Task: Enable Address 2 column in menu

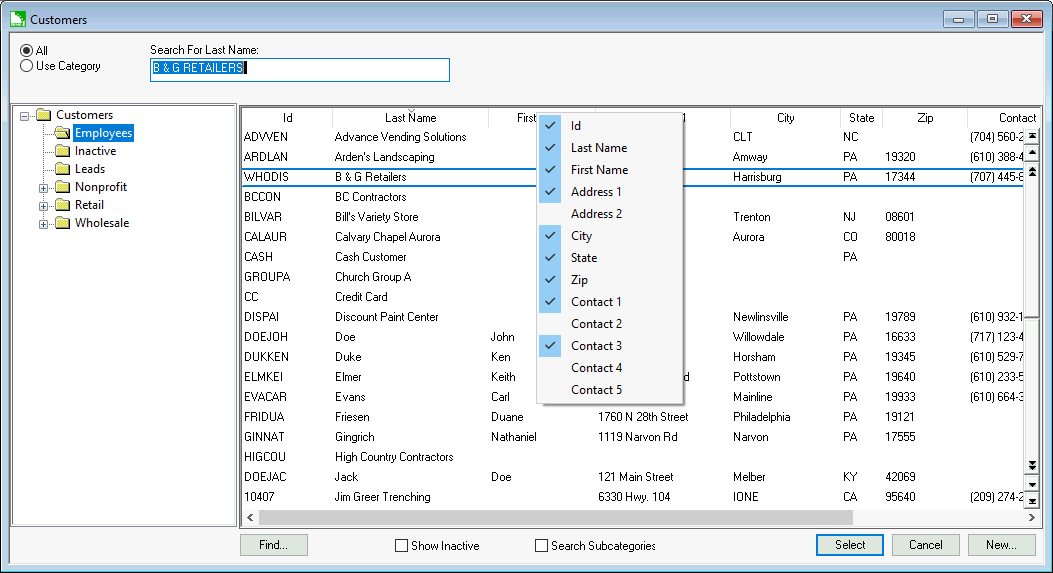Action: point(596,214)
